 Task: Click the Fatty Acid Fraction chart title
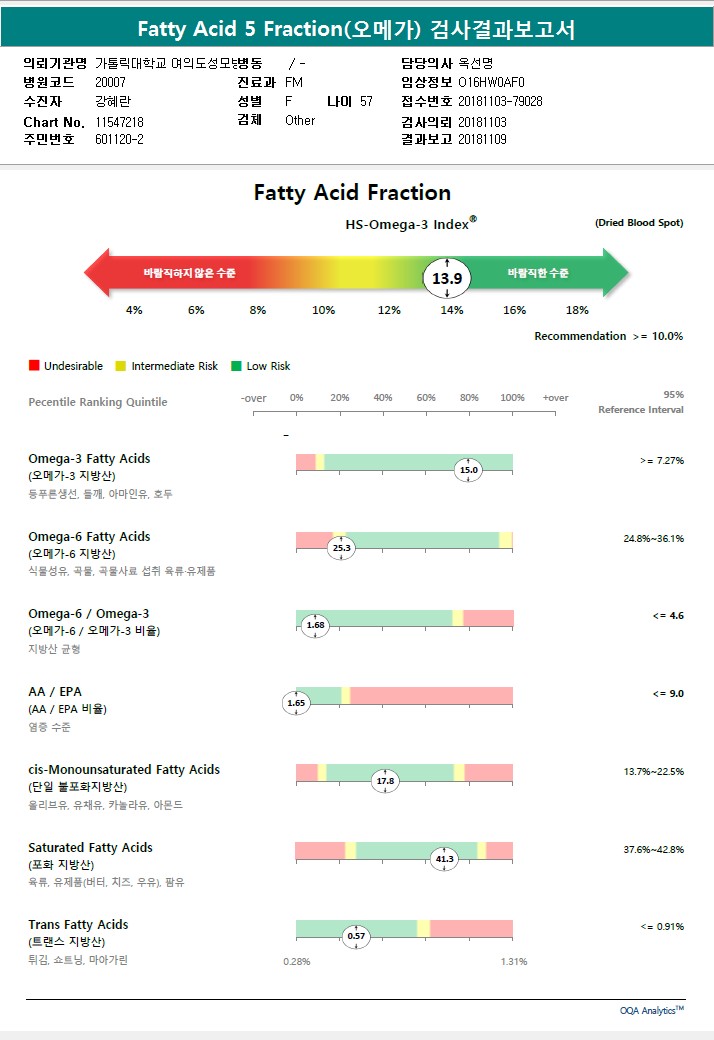[352, 193]
